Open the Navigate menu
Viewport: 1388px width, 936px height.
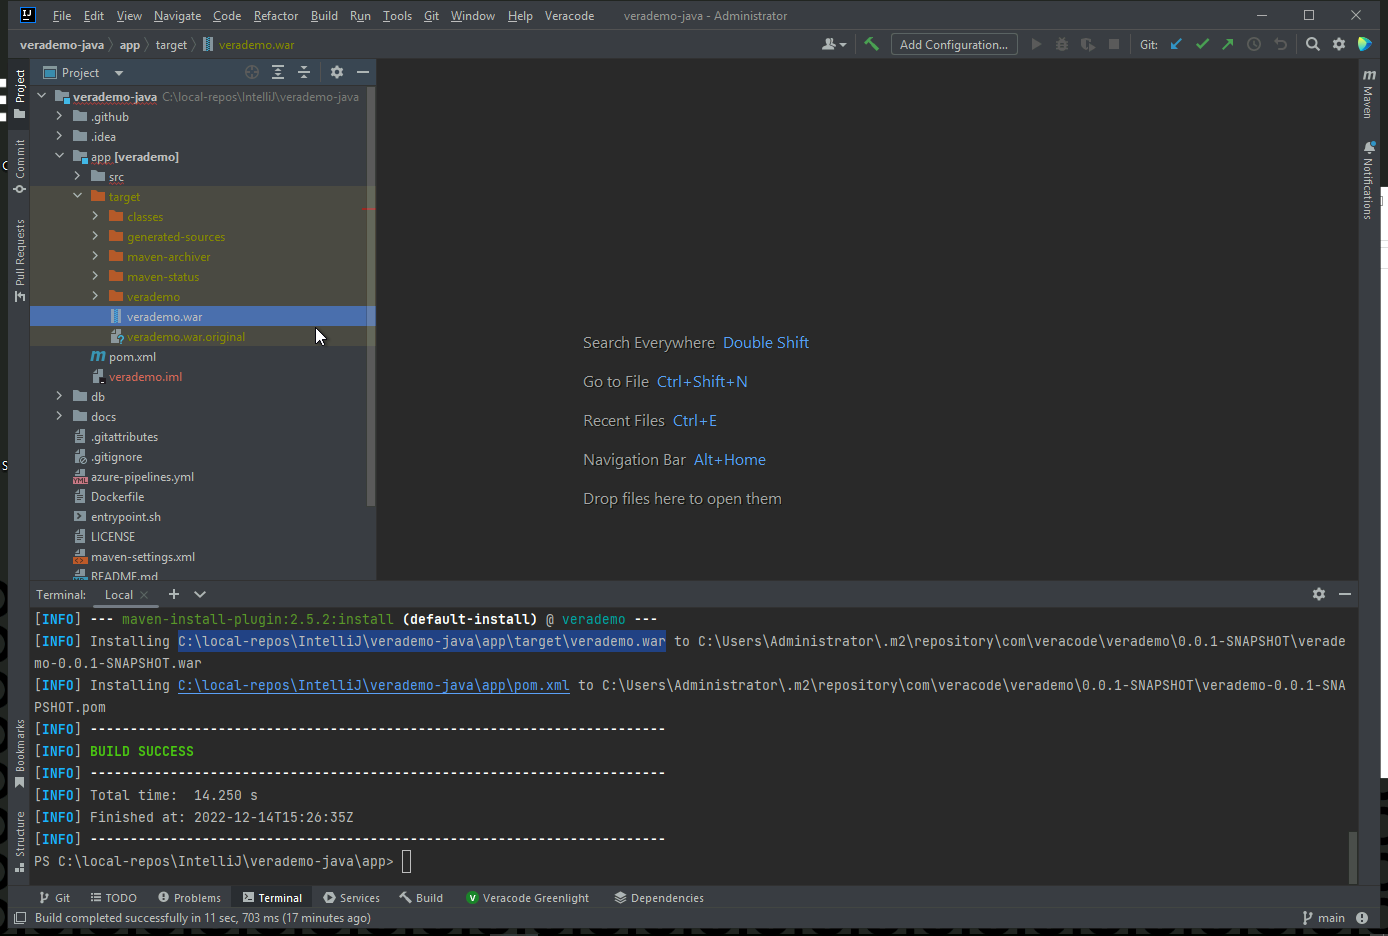177,16
